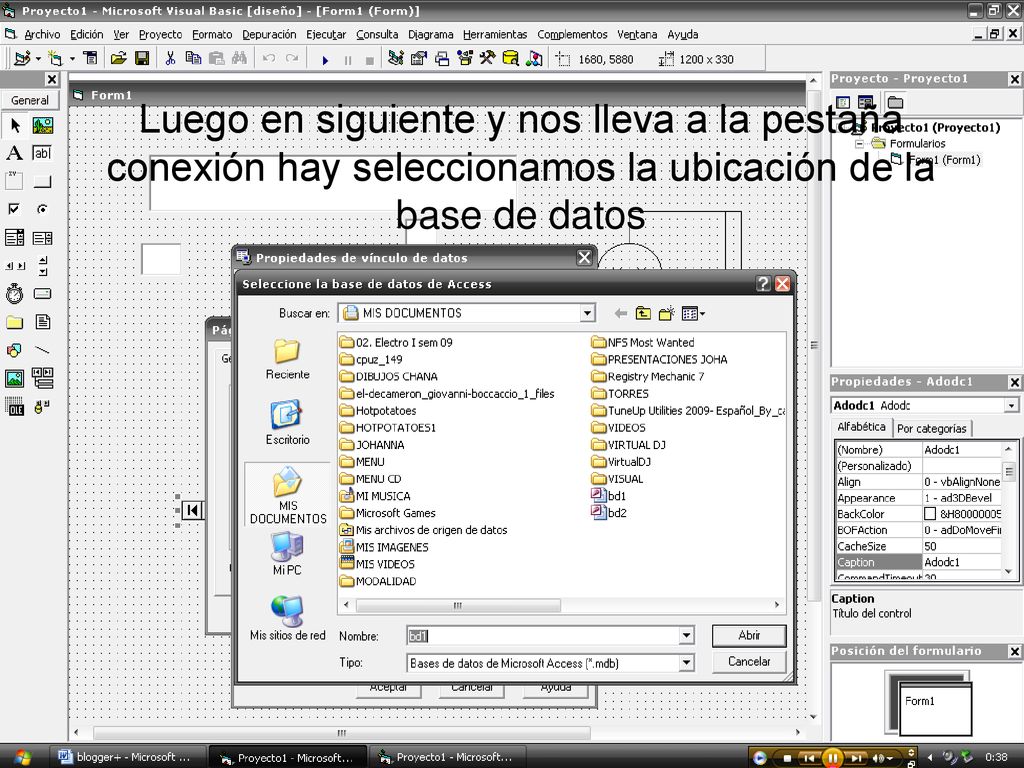This screenshot has width=1024, height=768.
Task: Open the Object Browser toolbar icon
Action: (464, 59)
